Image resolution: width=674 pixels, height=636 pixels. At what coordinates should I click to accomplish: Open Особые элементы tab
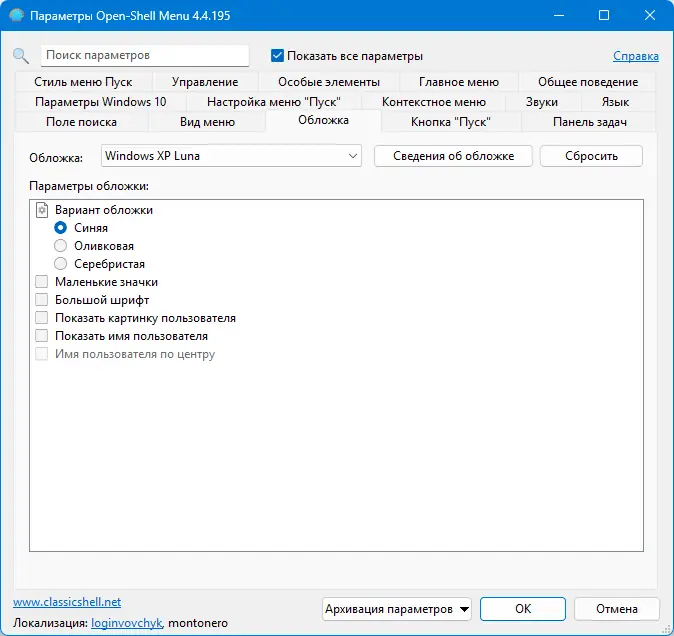pos(329,82)
